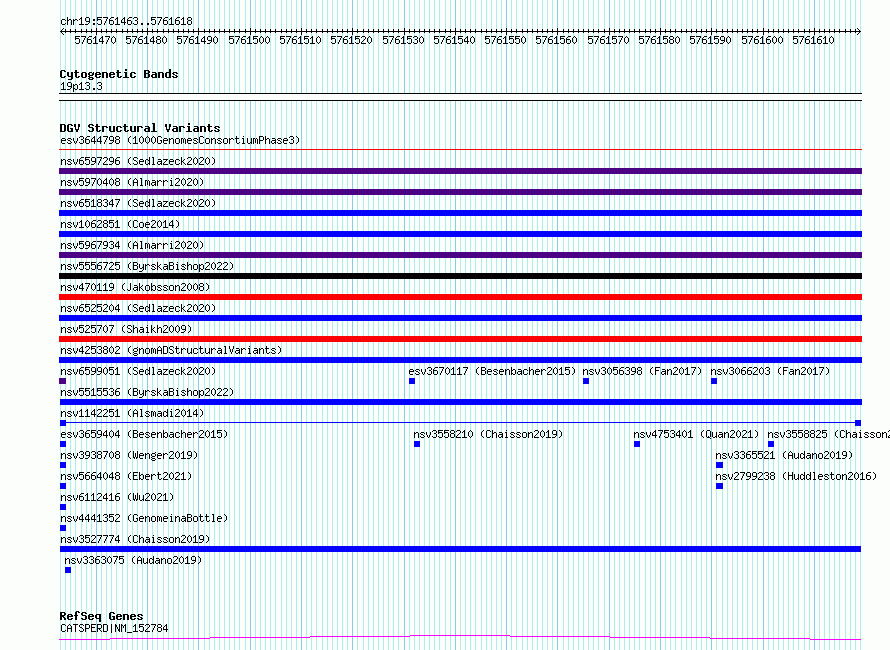This screenshot has height=650, width=890.
Task: Open nsv3365521 (Audano2019) variant label
Action: pos(784,455)
